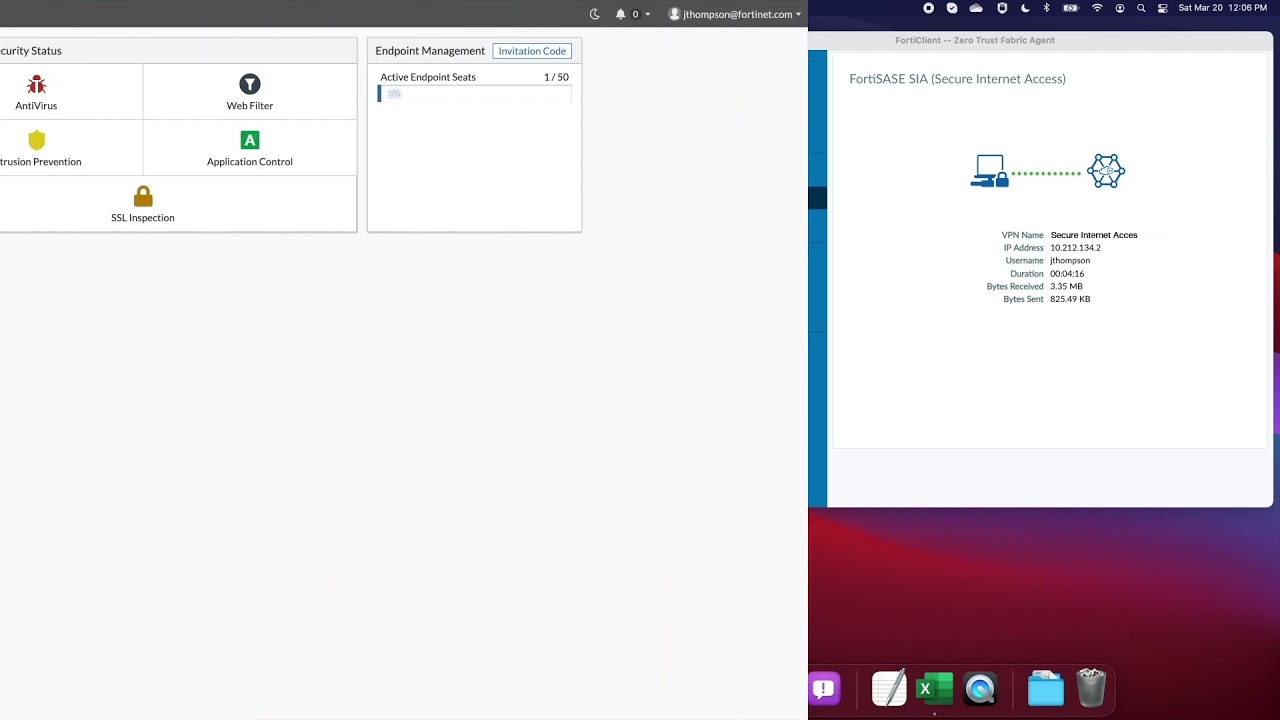Select the Intrusion Prevention shield icon
Viewport: 1280px width, 720px height.
click(37, 140)
